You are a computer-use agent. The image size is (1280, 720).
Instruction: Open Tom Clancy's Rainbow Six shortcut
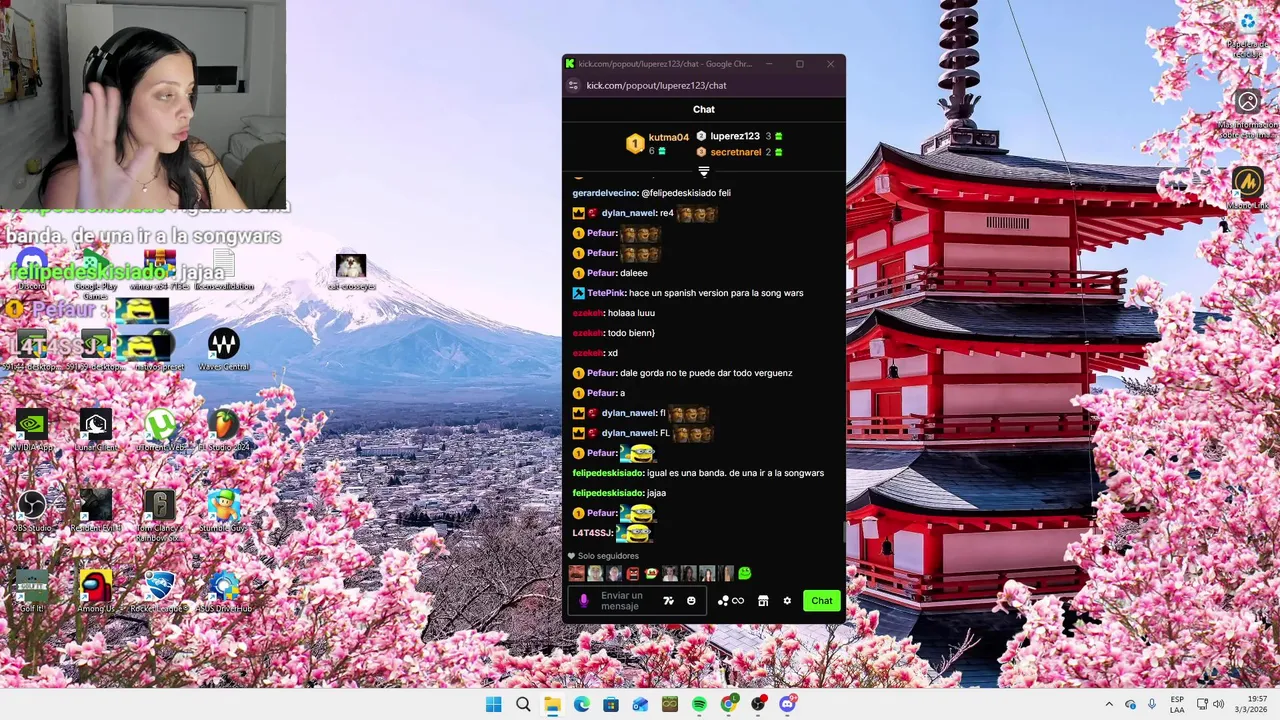click(160, 516)
